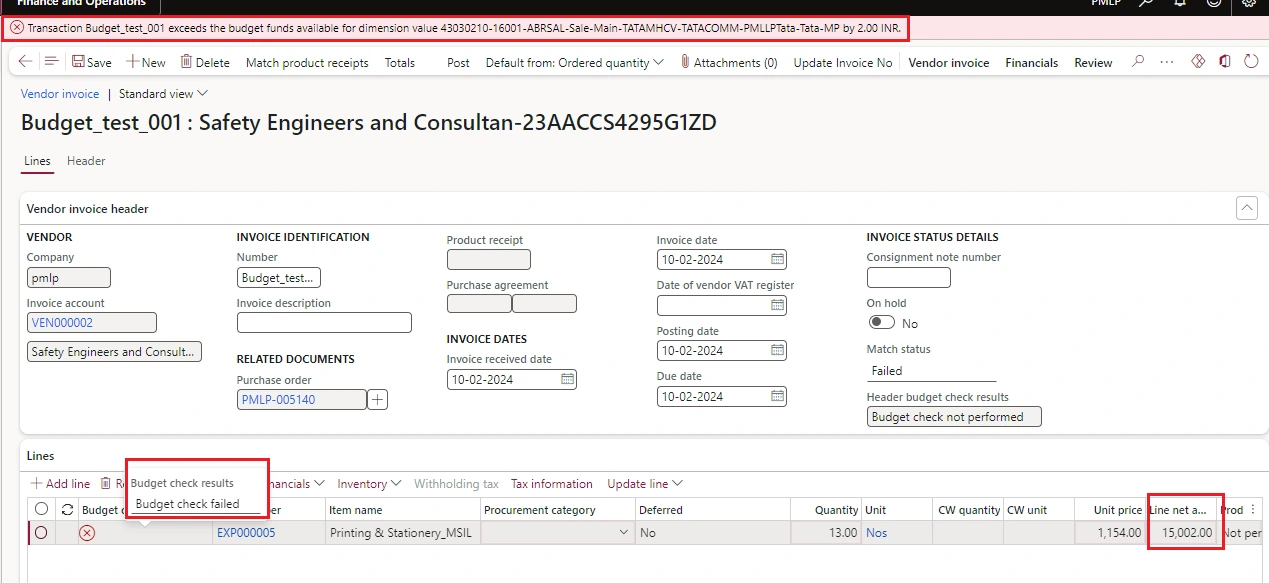Open the navigation list icon beside Save
The height and width of the screenshot is (583, 1269).
coord(52,62)
